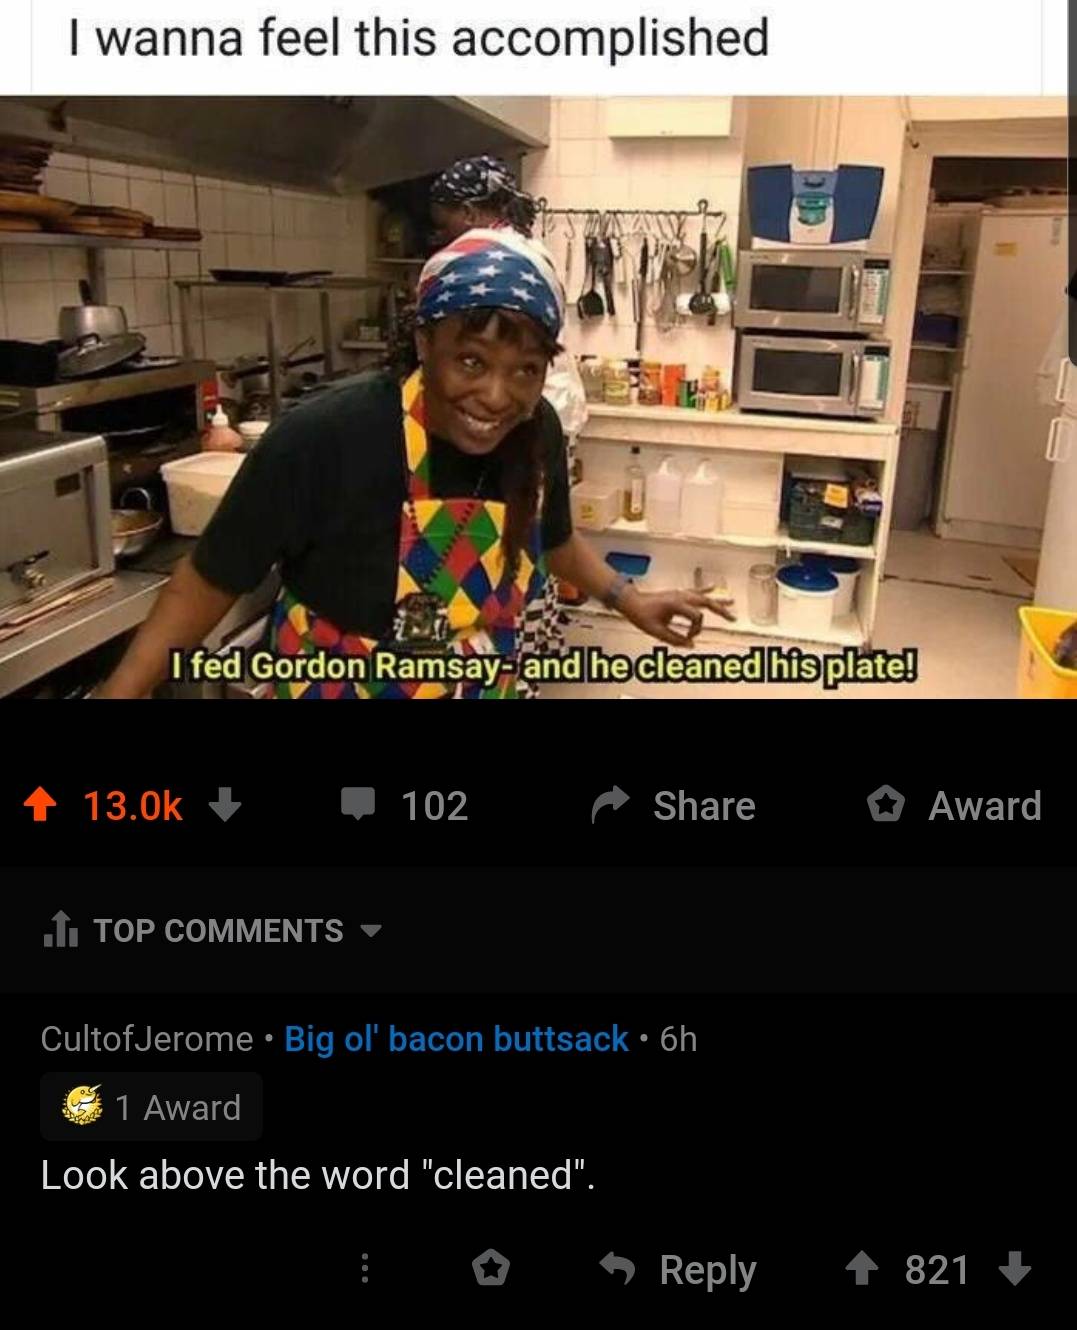Image resolution: width=1077 pixels, height=1330 pixels.
Task: Click the sort arrow beside TOP COMMENTS
Action: pos(370,932)
